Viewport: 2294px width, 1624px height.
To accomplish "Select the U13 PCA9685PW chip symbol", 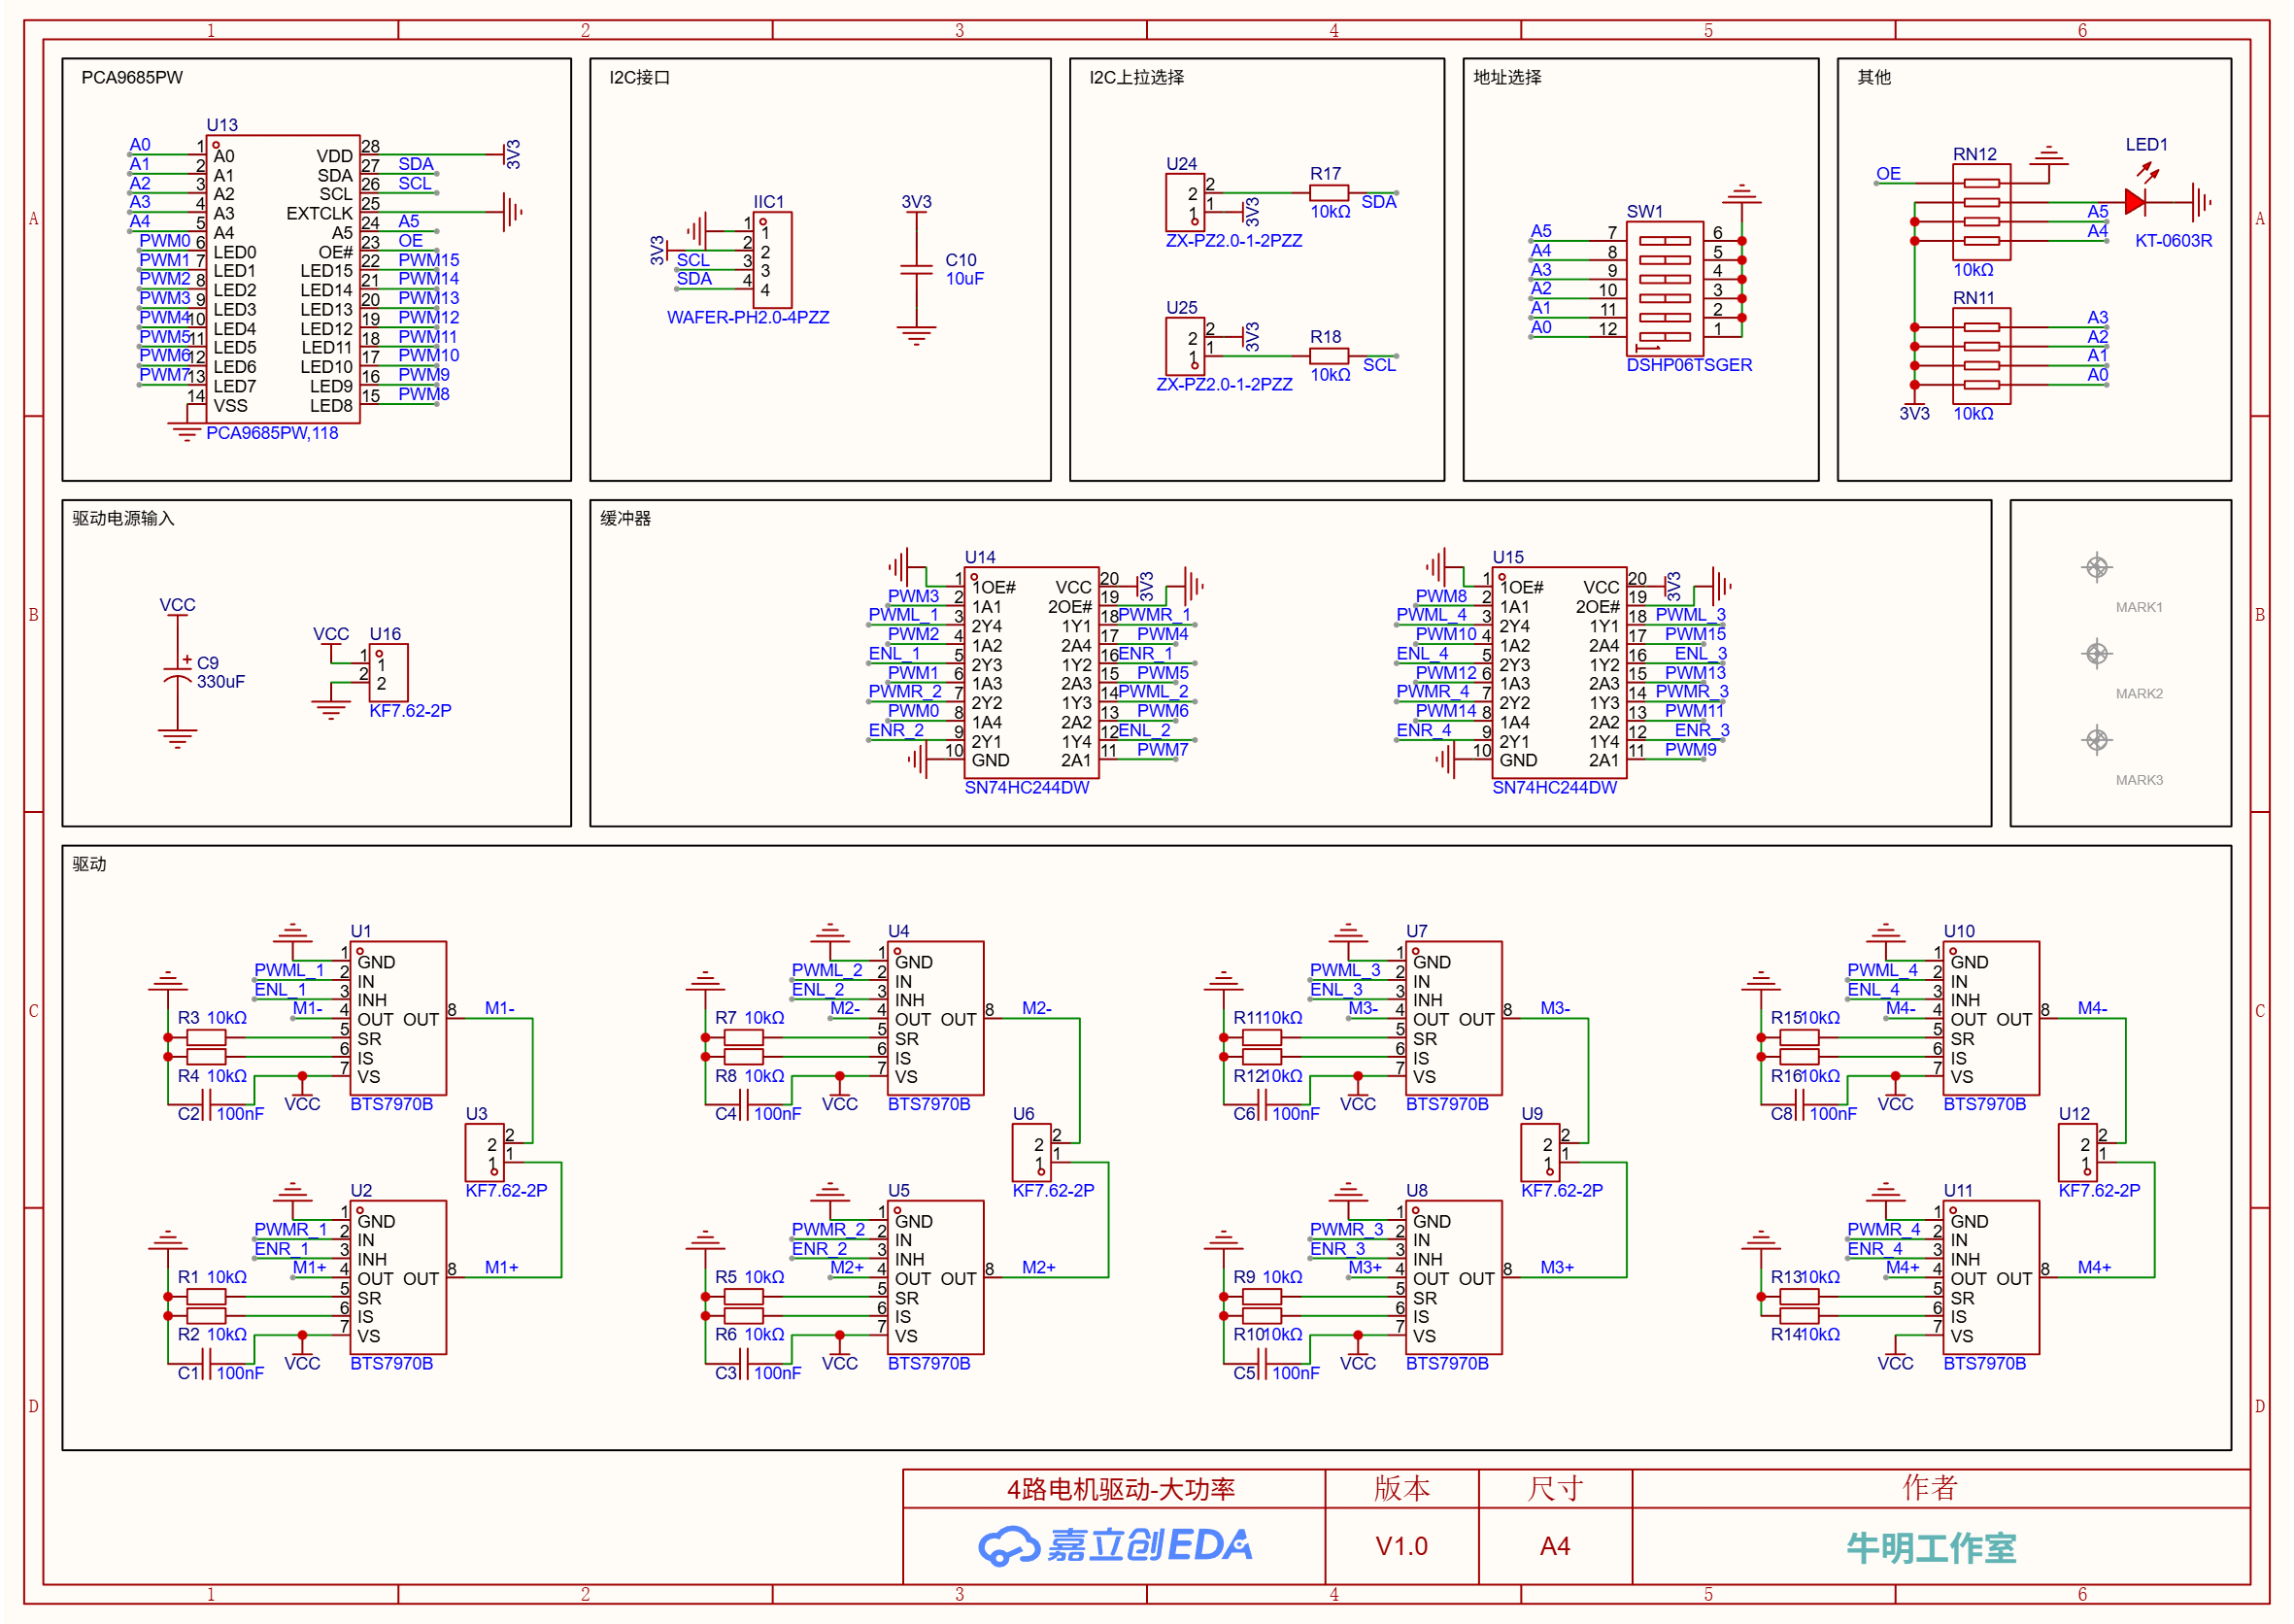I will point(283,279).
